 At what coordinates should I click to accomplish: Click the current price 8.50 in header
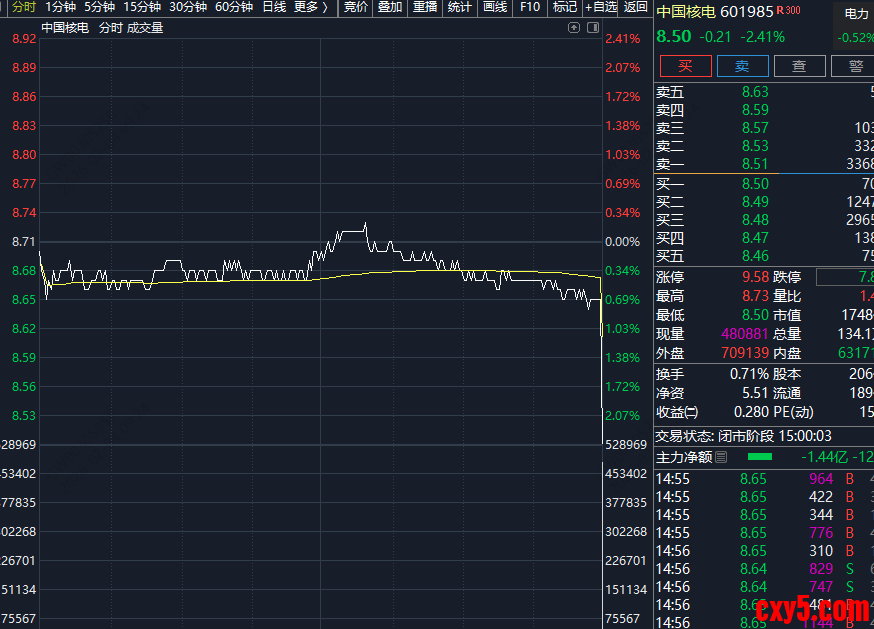point(673,37)
